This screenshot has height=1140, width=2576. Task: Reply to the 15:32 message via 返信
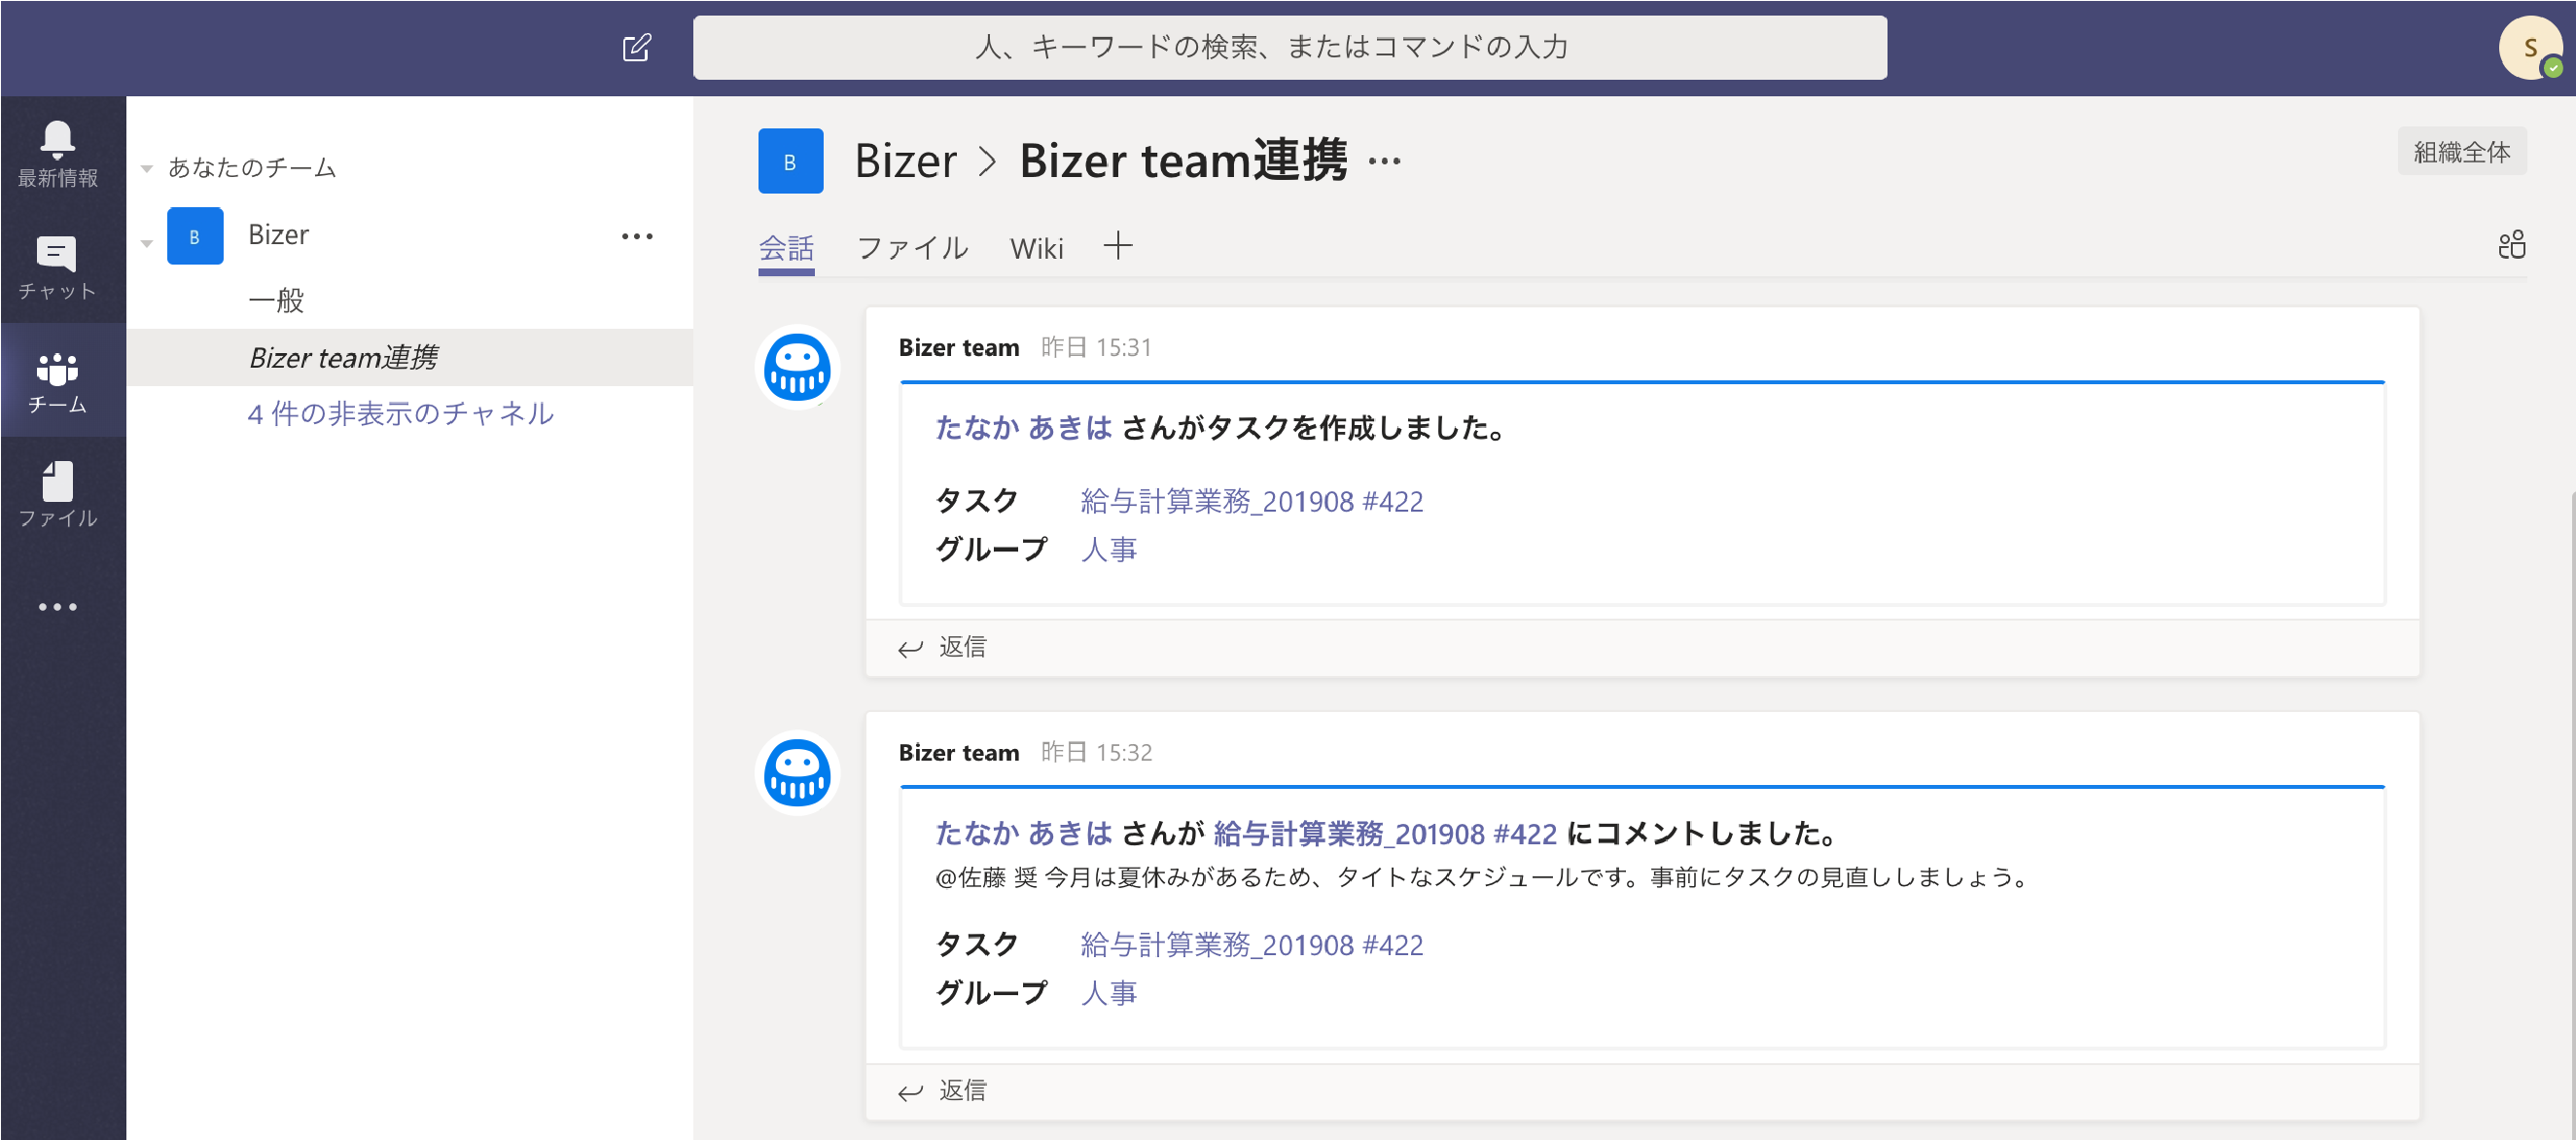[962, 1090]
